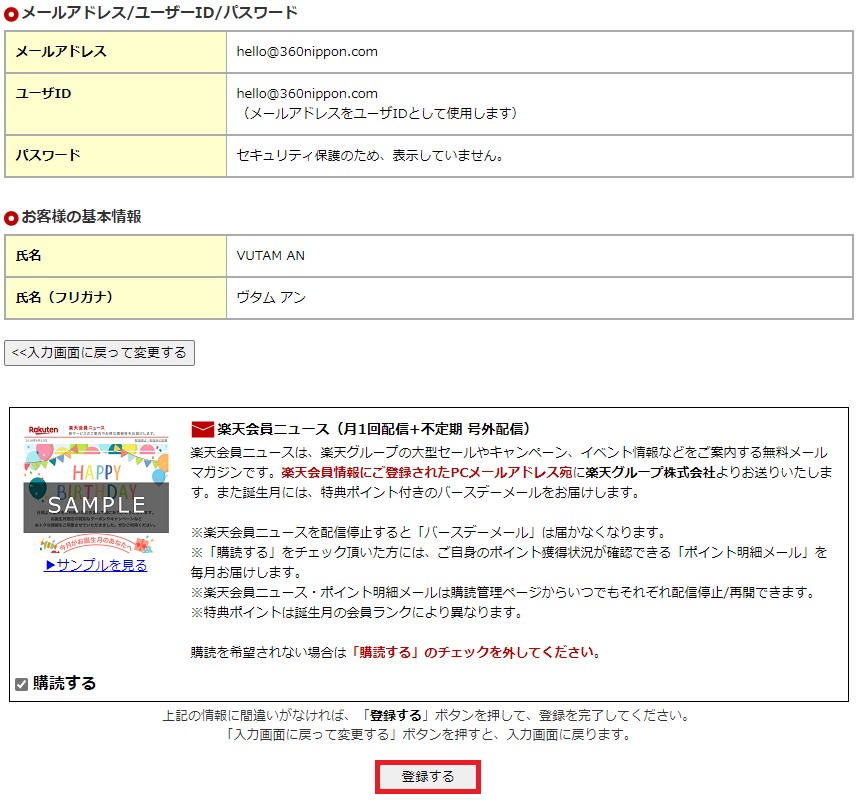Image resolution: width=860 pixels, height=802 pixels.
Task: Click the 登録する register button
Action: (x=428, y=776)
